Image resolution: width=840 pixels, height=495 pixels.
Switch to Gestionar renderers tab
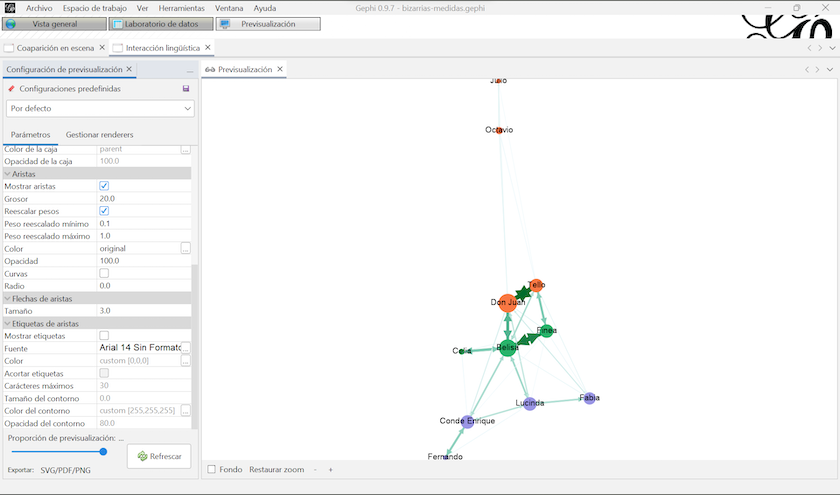[99, 134]
